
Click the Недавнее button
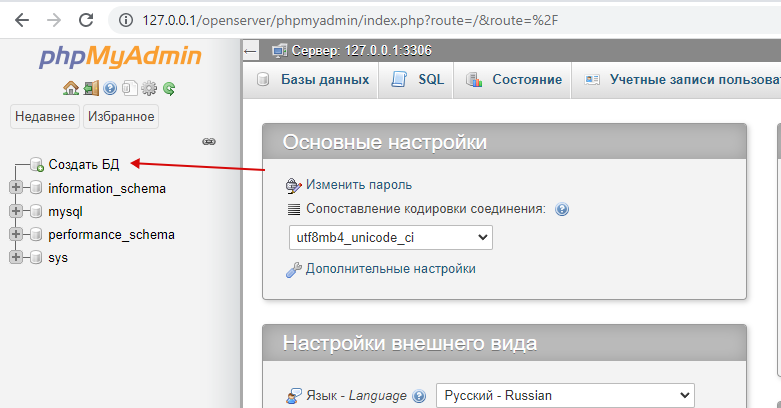pyautogui.click(x=45, y=117)
